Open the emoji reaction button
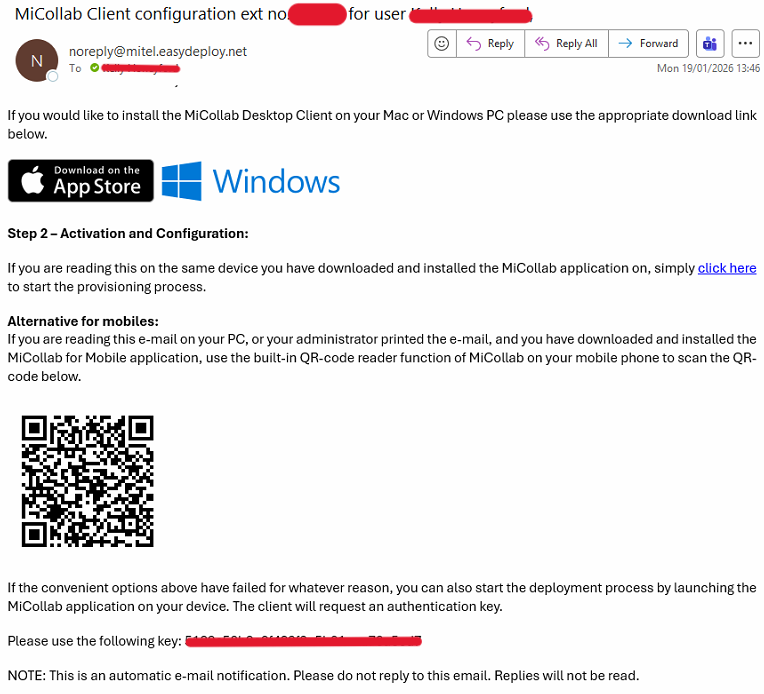This screenshot has width=764, height=694. (x=441, y=44)
